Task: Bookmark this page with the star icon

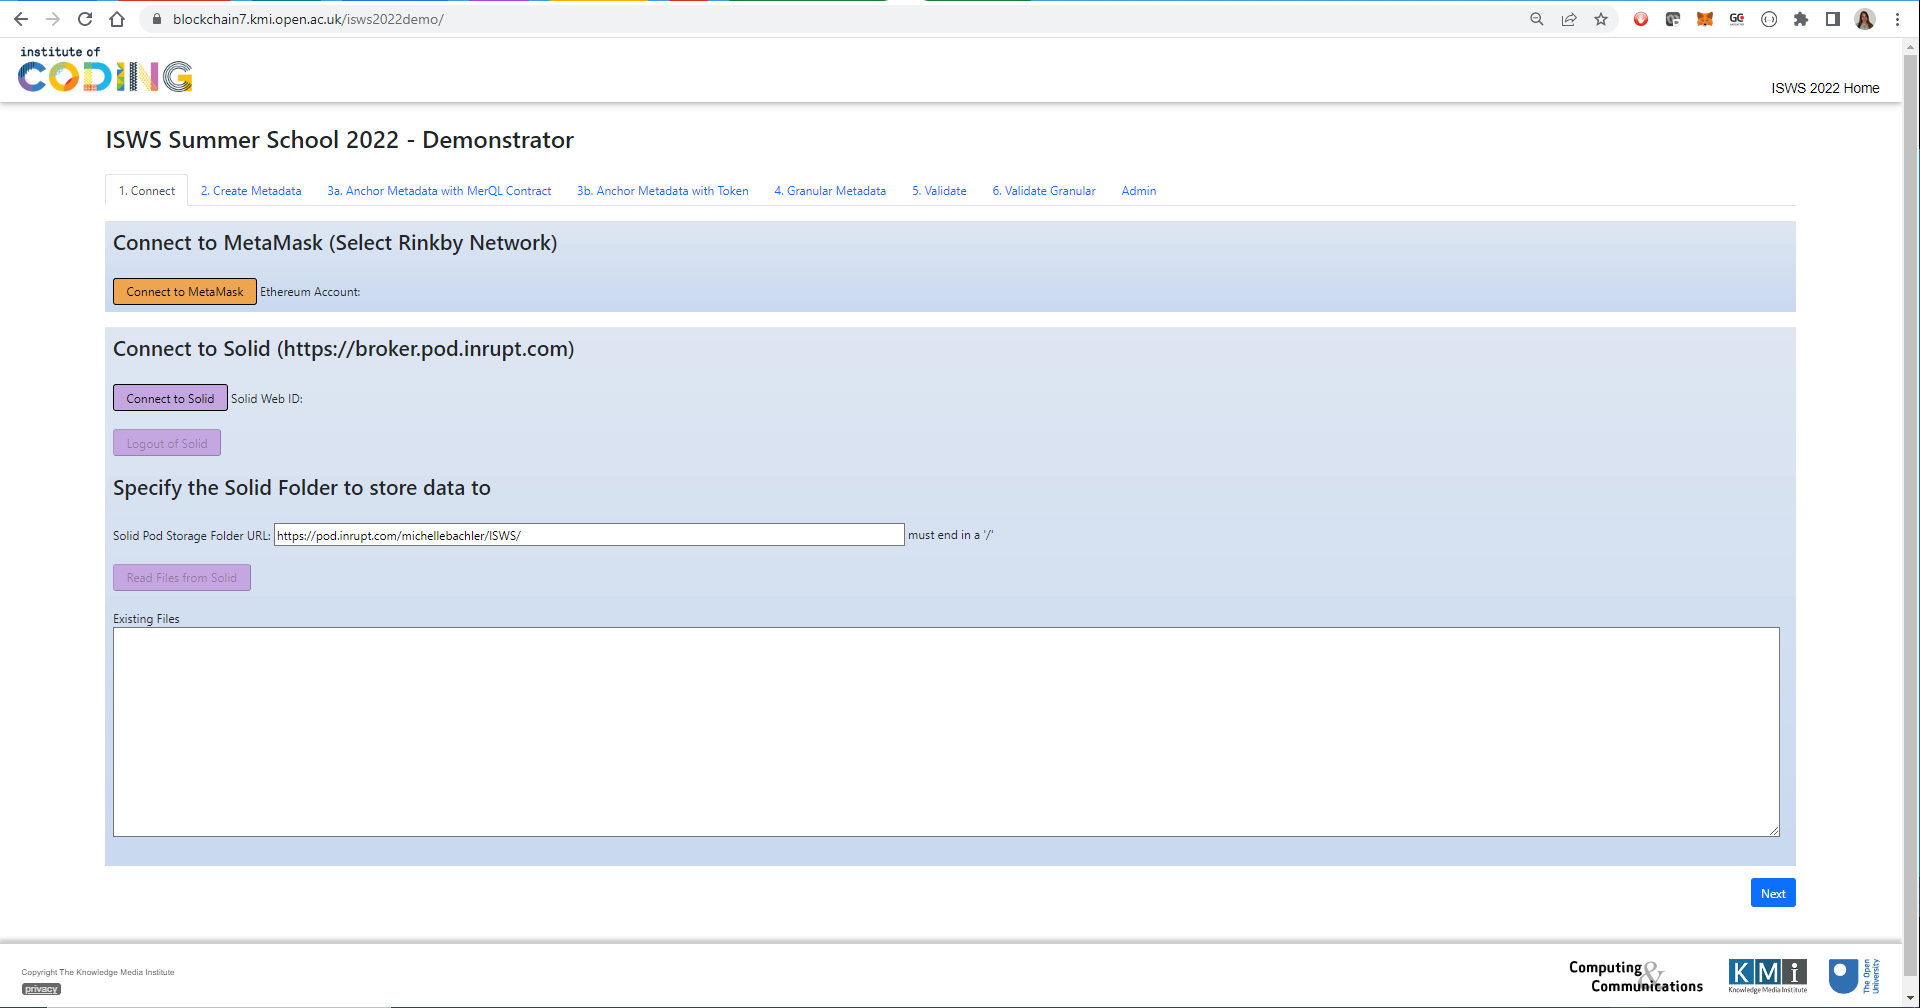Action: pos(1601,19)
